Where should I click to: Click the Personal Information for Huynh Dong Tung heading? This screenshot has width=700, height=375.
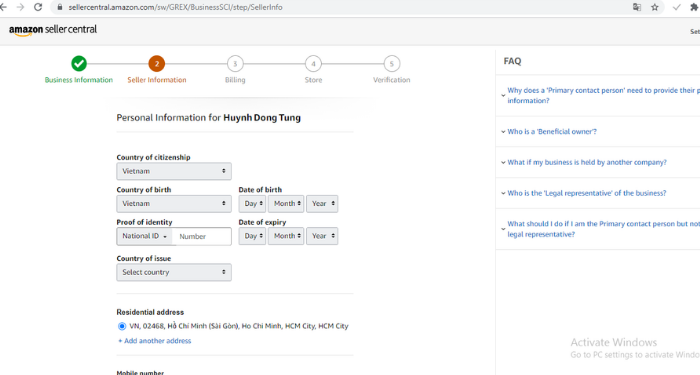pos(208,118)
